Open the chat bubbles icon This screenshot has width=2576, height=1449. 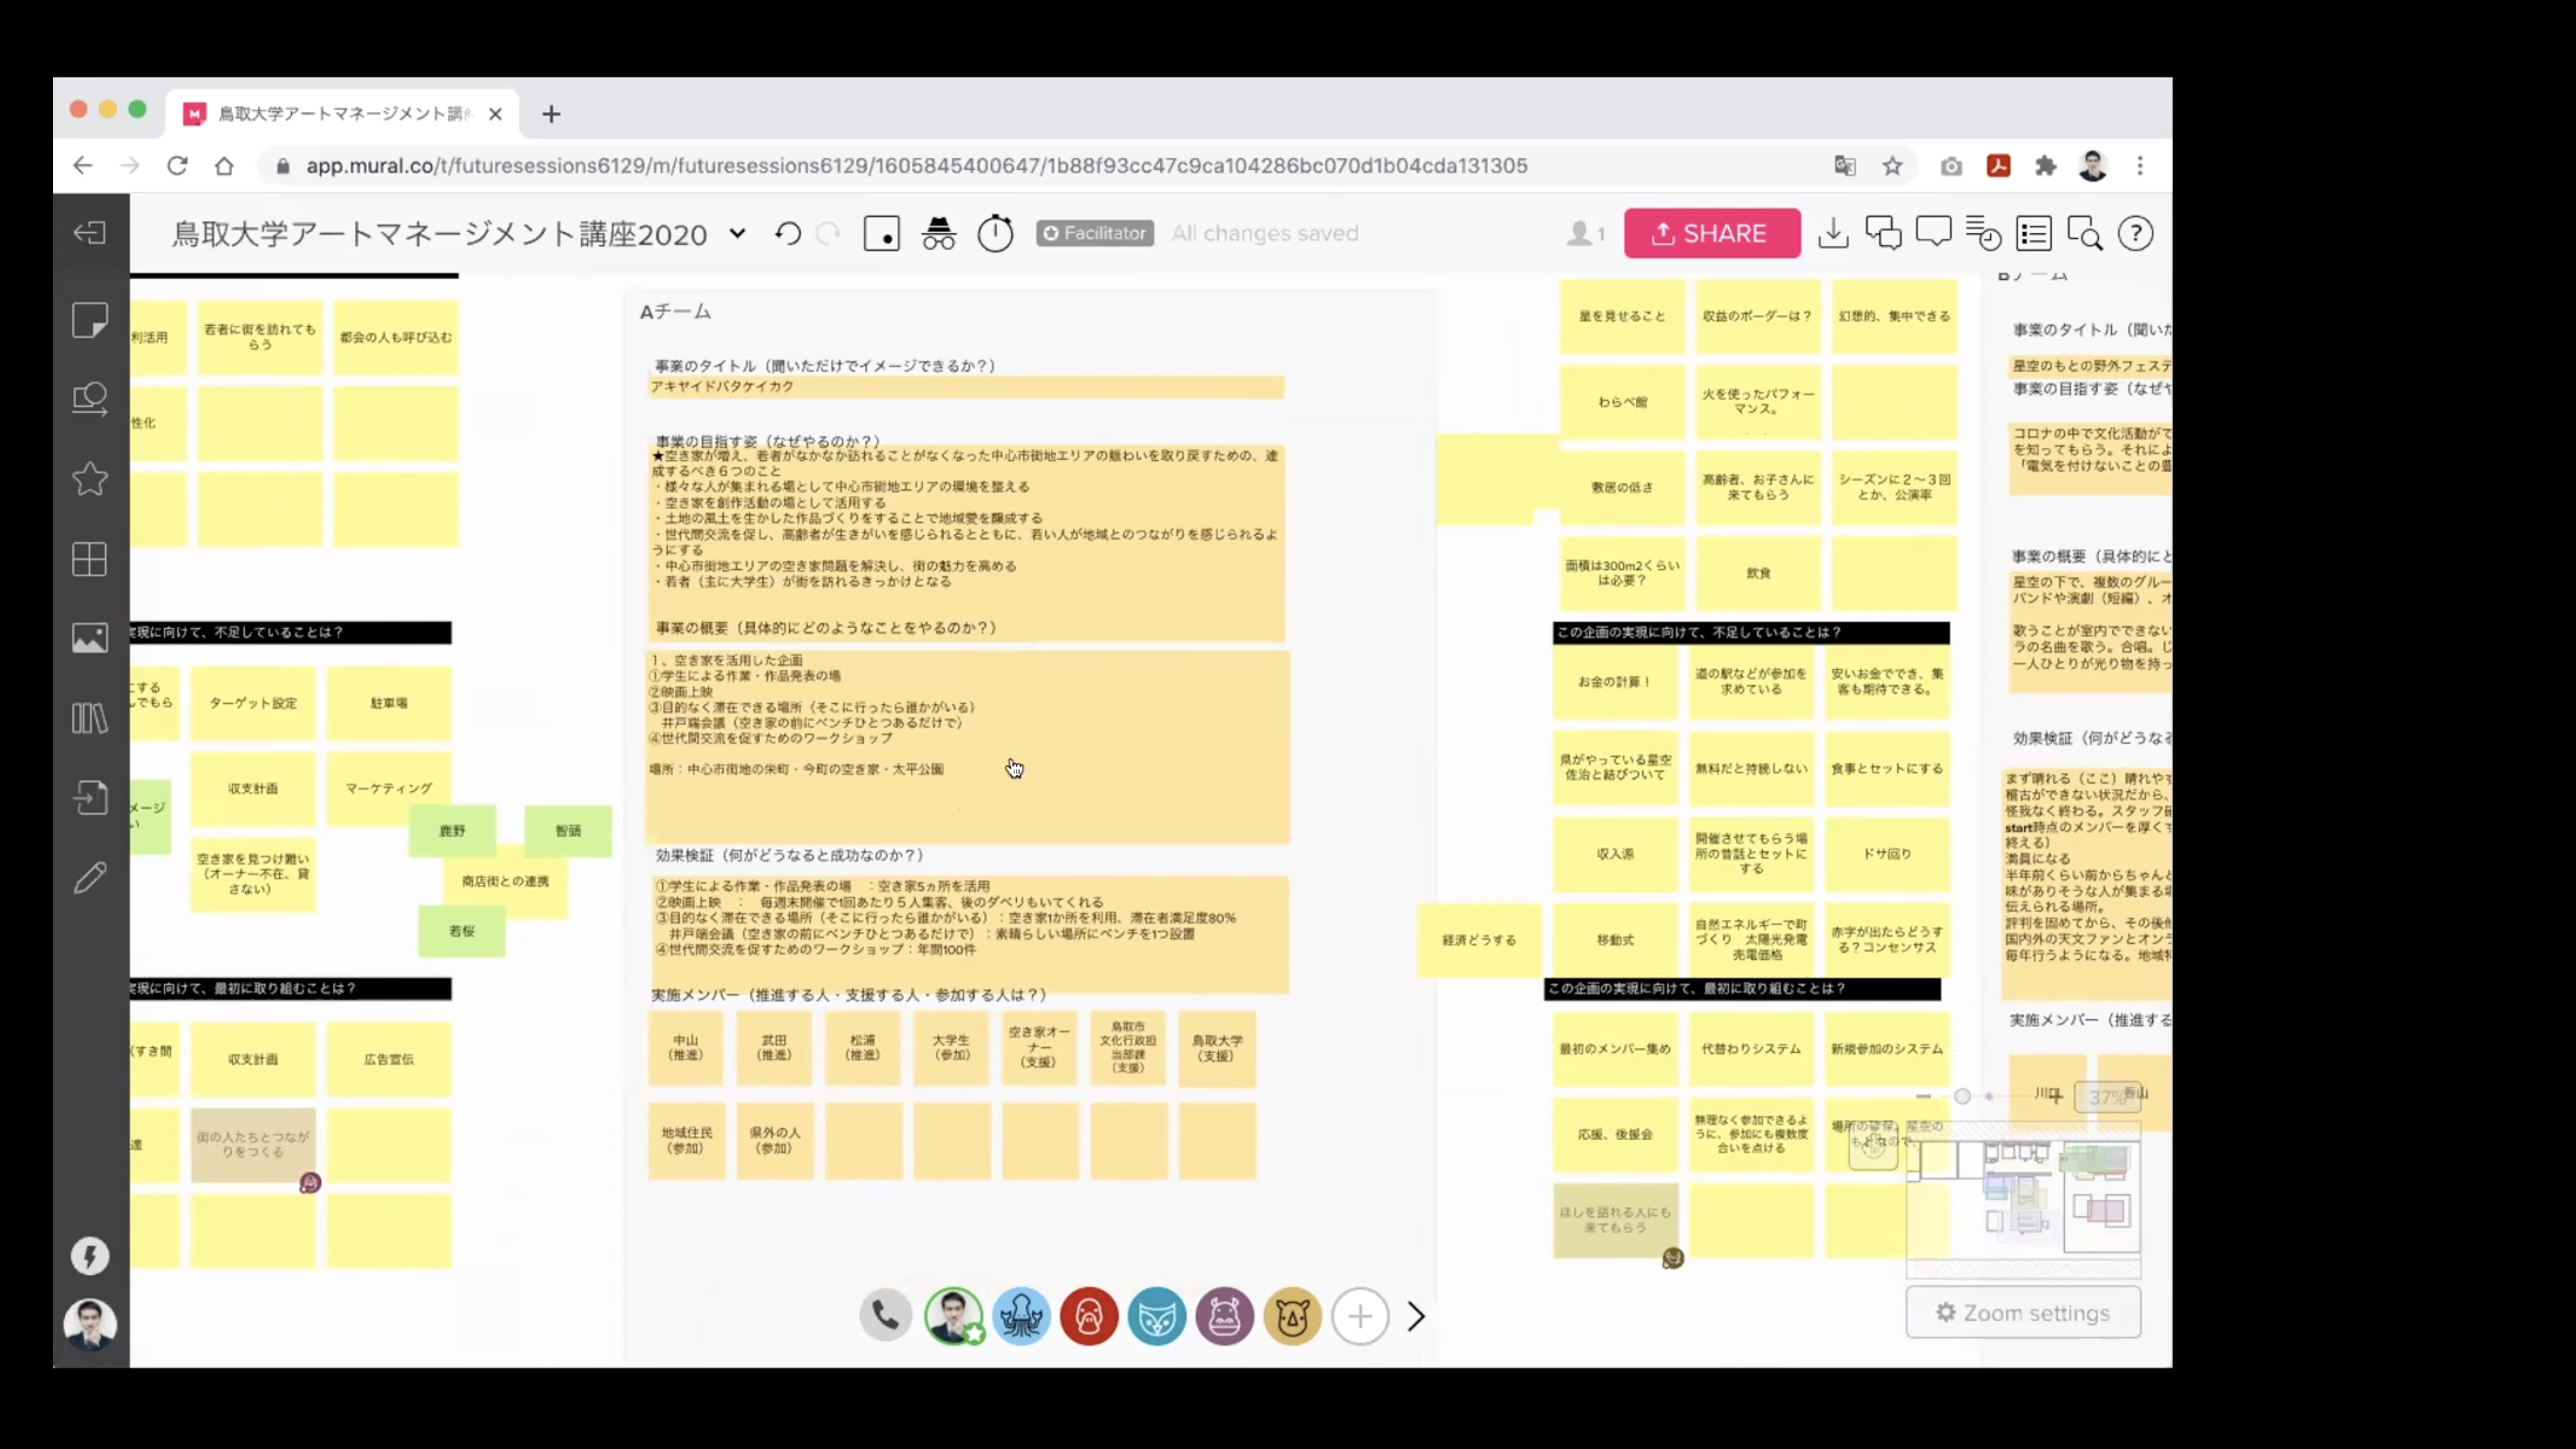(1884, 234)
